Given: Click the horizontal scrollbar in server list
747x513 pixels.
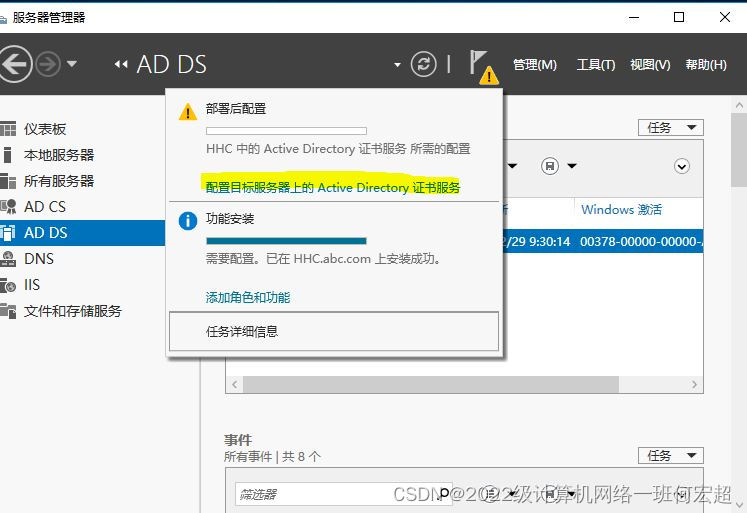Looking at the screenshot, I should (431, 384).
